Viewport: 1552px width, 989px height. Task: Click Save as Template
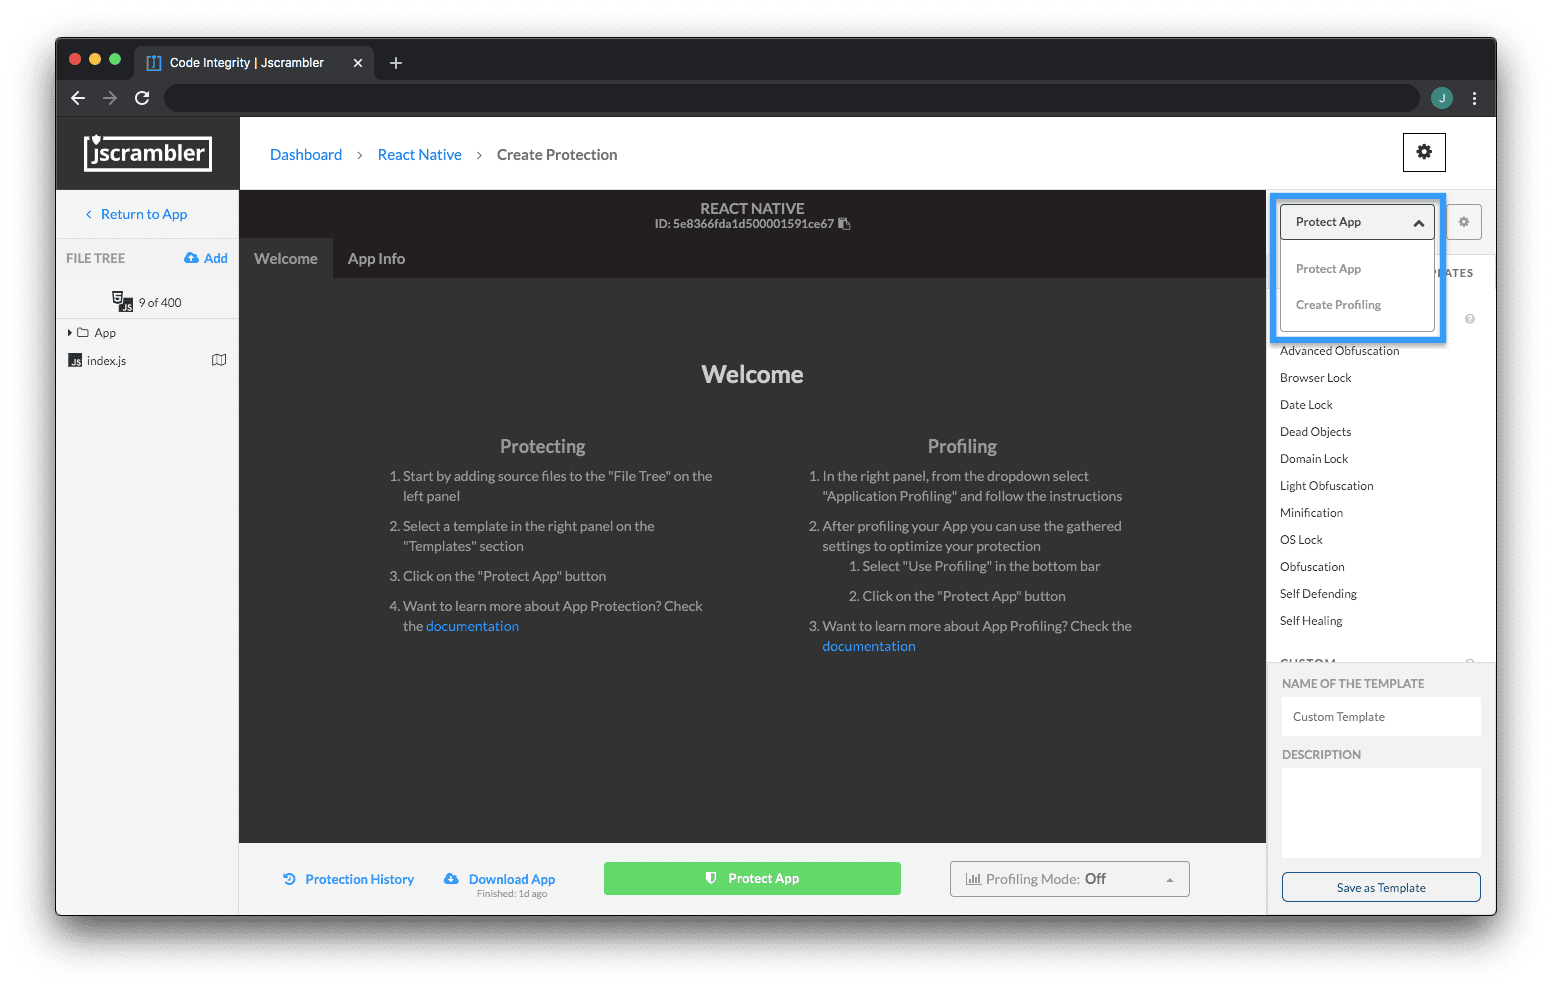(1381, 888)
